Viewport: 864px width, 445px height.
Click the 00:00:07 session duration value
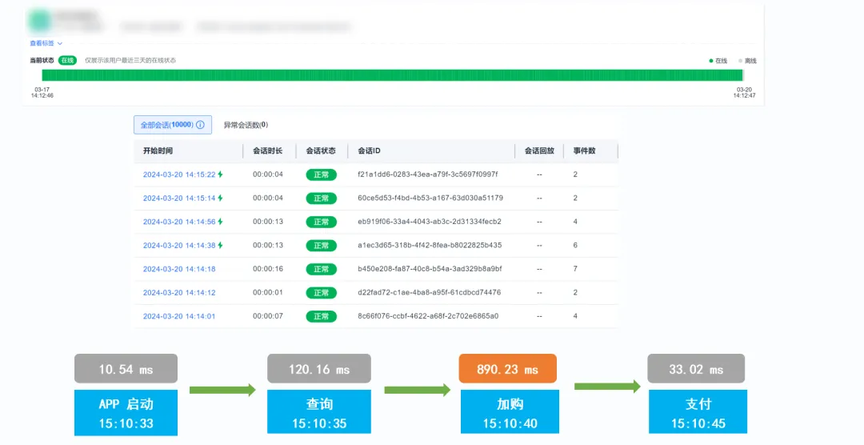(x=268, y=317)
